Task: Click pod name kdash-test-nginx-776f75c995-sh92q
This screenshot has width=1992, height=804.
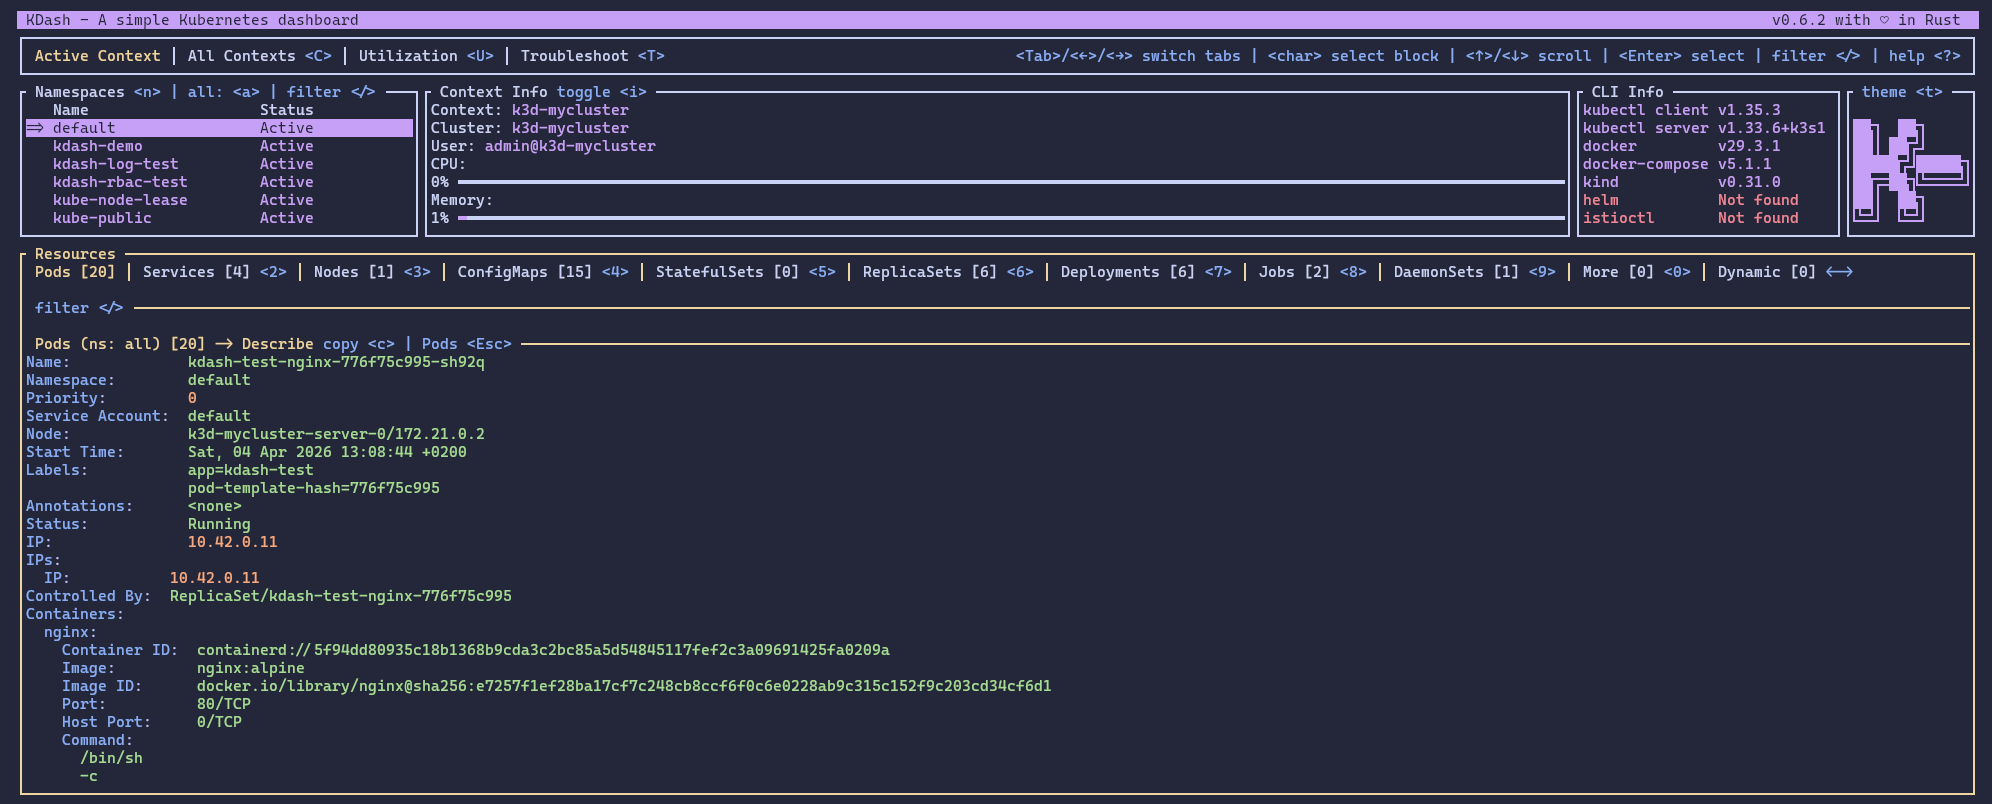Action: 336,362
